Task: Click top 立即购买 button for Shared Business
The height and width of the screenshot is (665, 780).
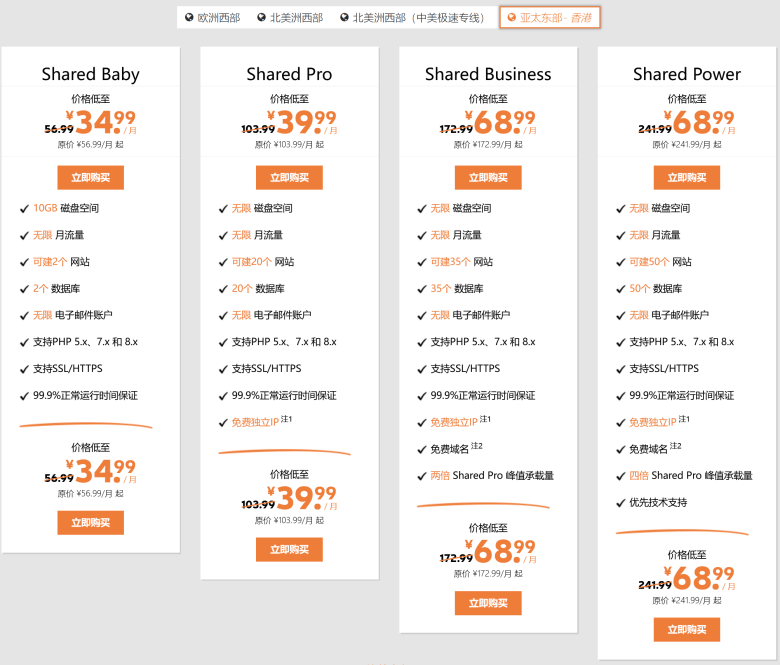Action: tap(488, 178)
